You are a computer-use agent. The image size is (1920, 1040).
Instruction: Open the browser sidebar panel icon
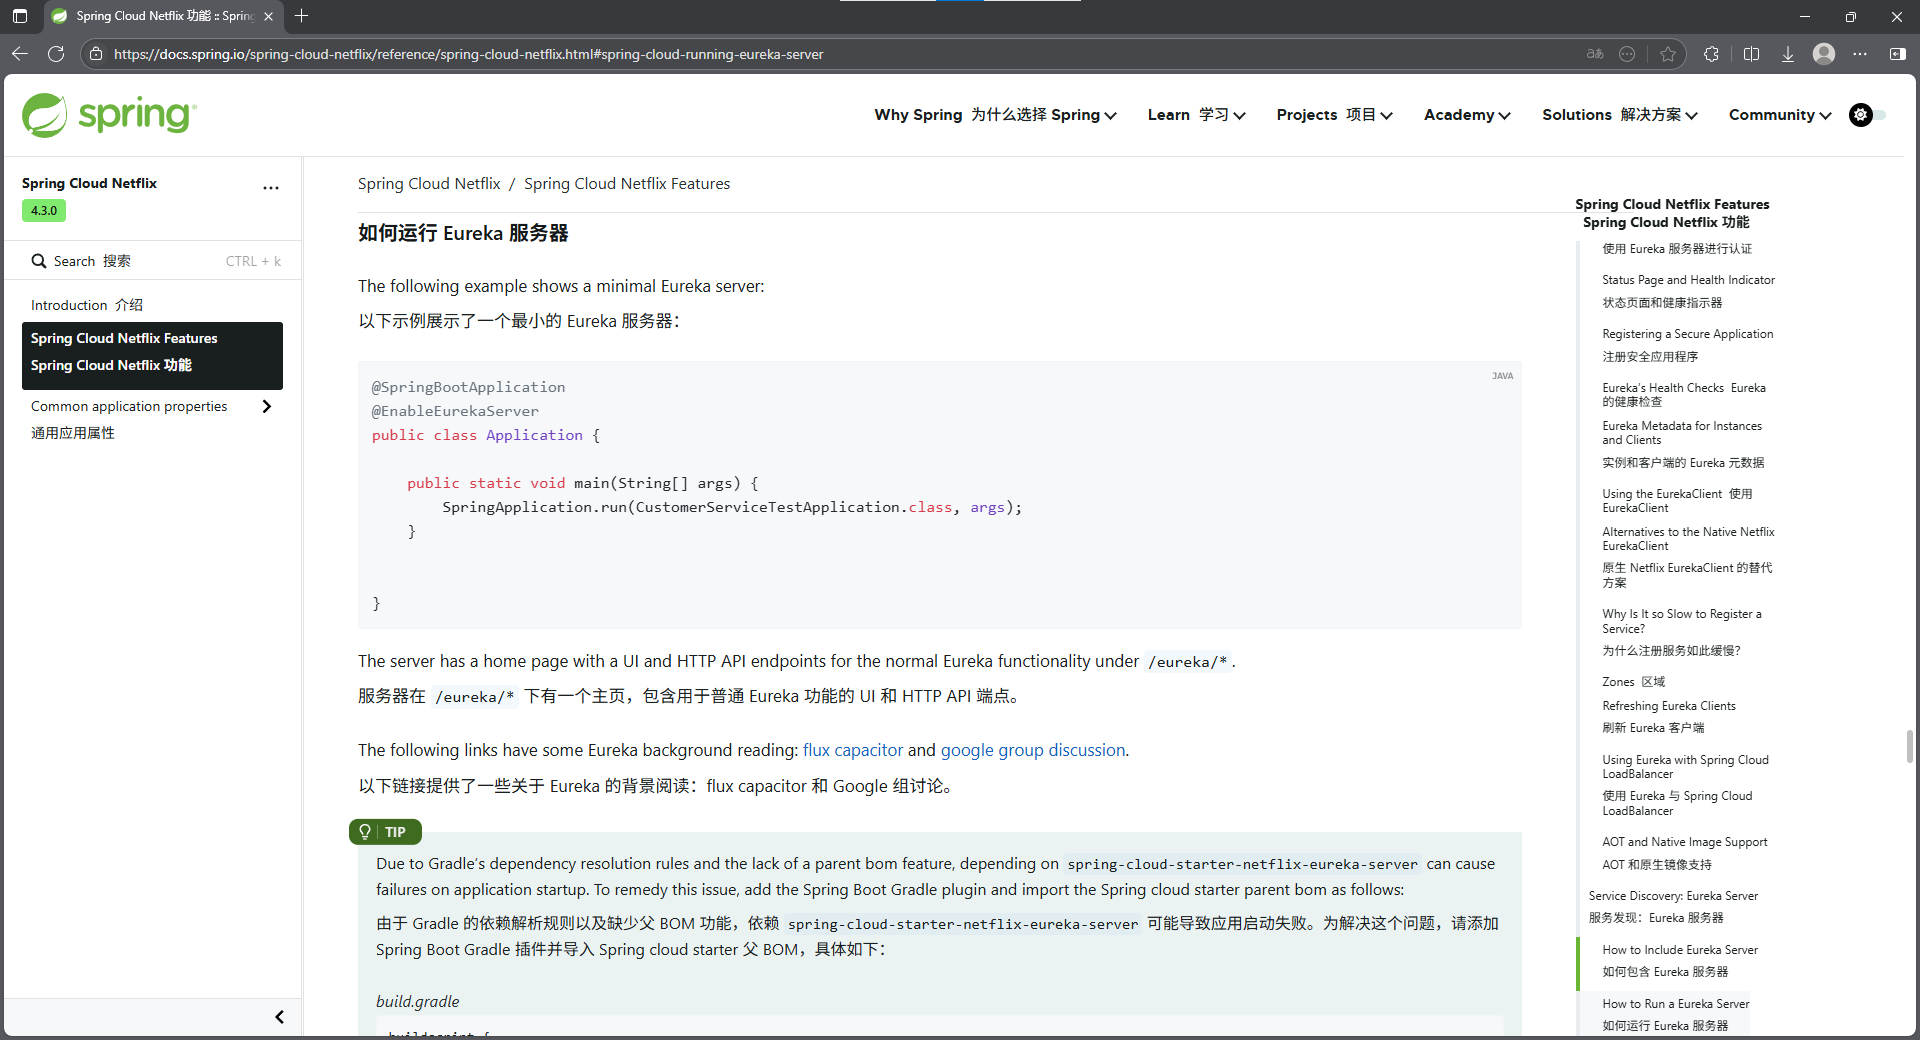point(1897,54)
